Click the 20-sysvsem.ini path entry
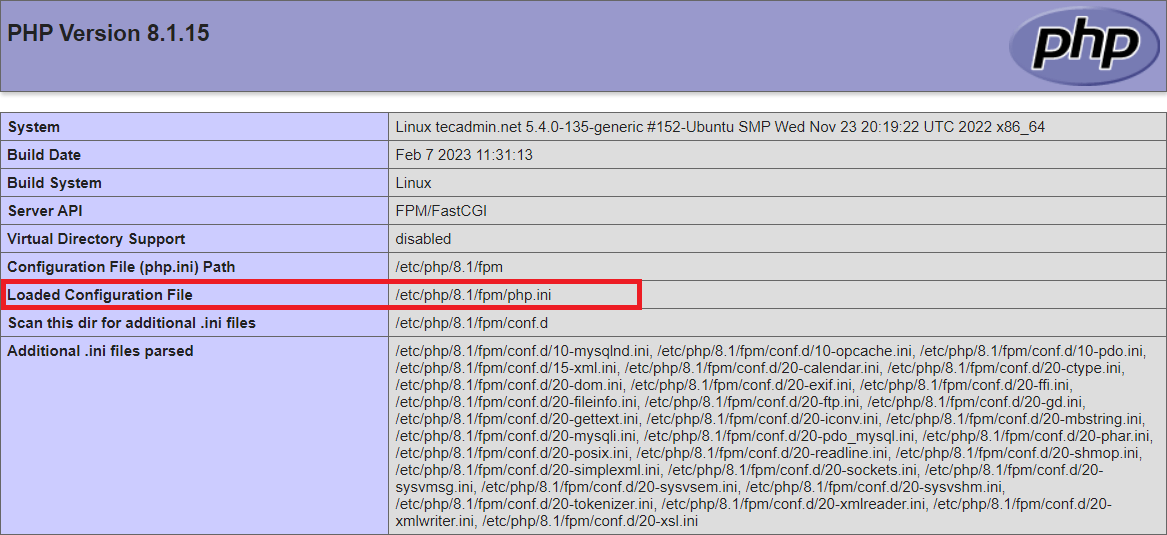Image resolution: width=1167 pixels, height=535 pixels. (612, 487)
